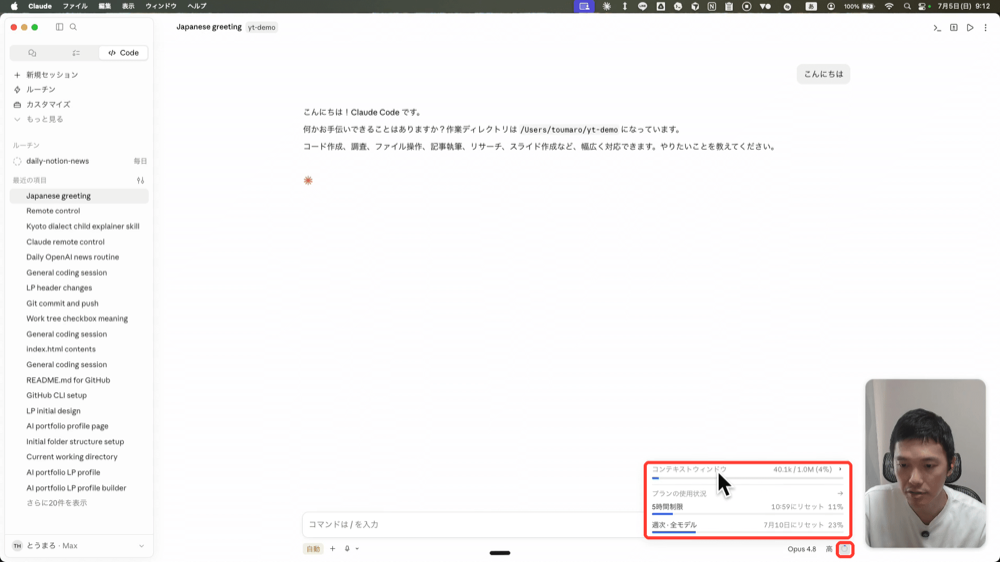Click the screen-share menu bar icon
The image size is (1000, 562).
[584, 6]
